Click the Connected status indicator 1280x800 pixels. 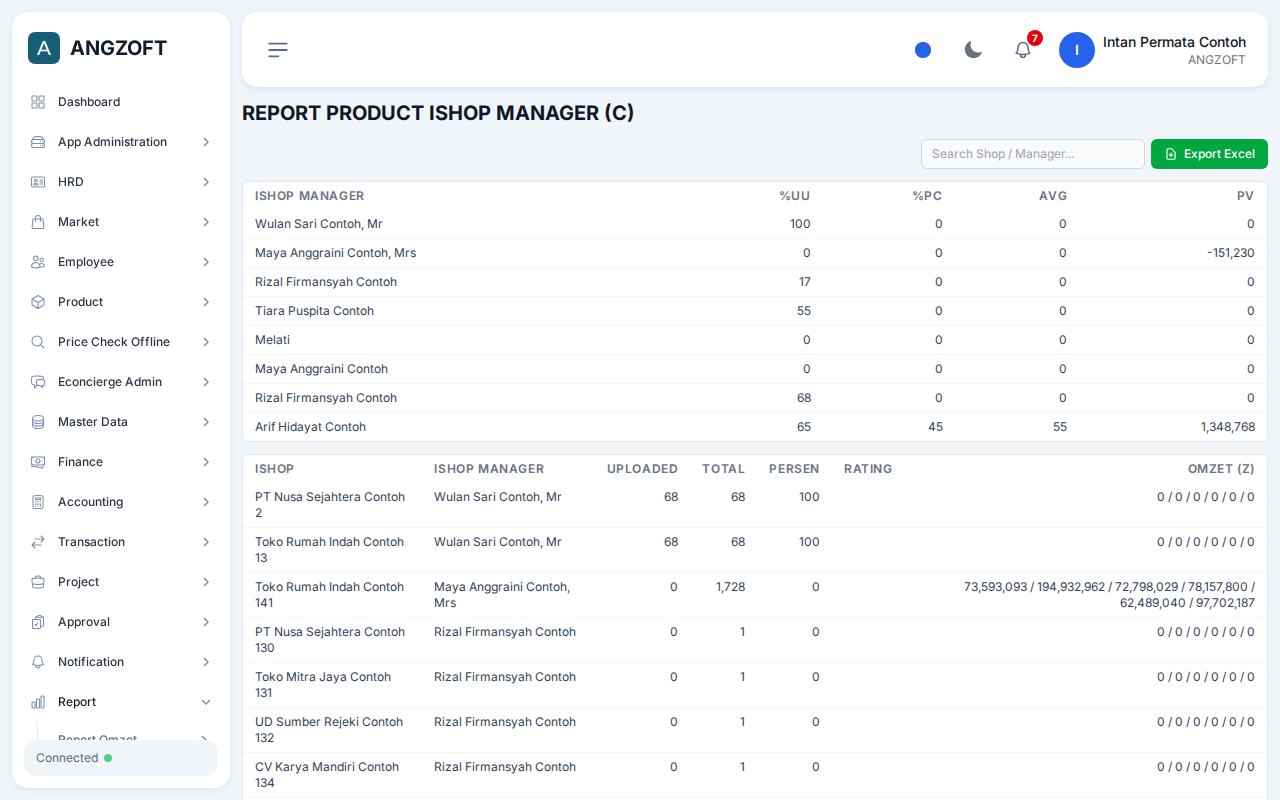pyautogui.click(x=121, y=758)
